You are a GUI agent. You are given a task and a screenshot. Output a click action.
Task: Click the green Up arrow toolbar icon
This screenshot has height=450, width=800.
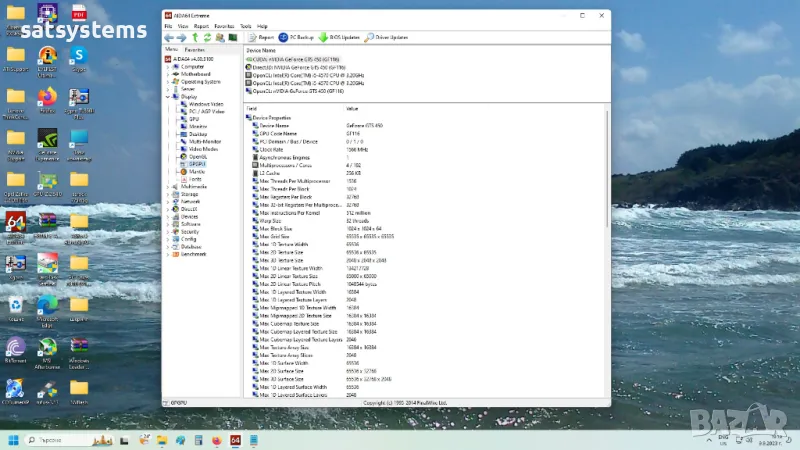click(195, 37)
